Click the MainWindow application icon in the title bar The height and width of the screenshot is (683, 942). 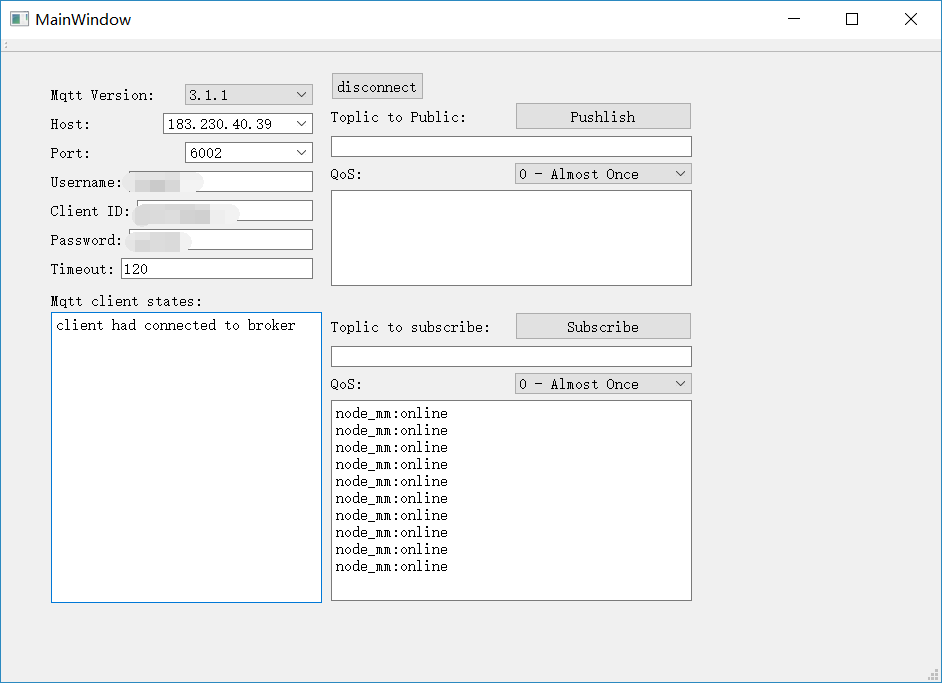(x=18, y=18)
